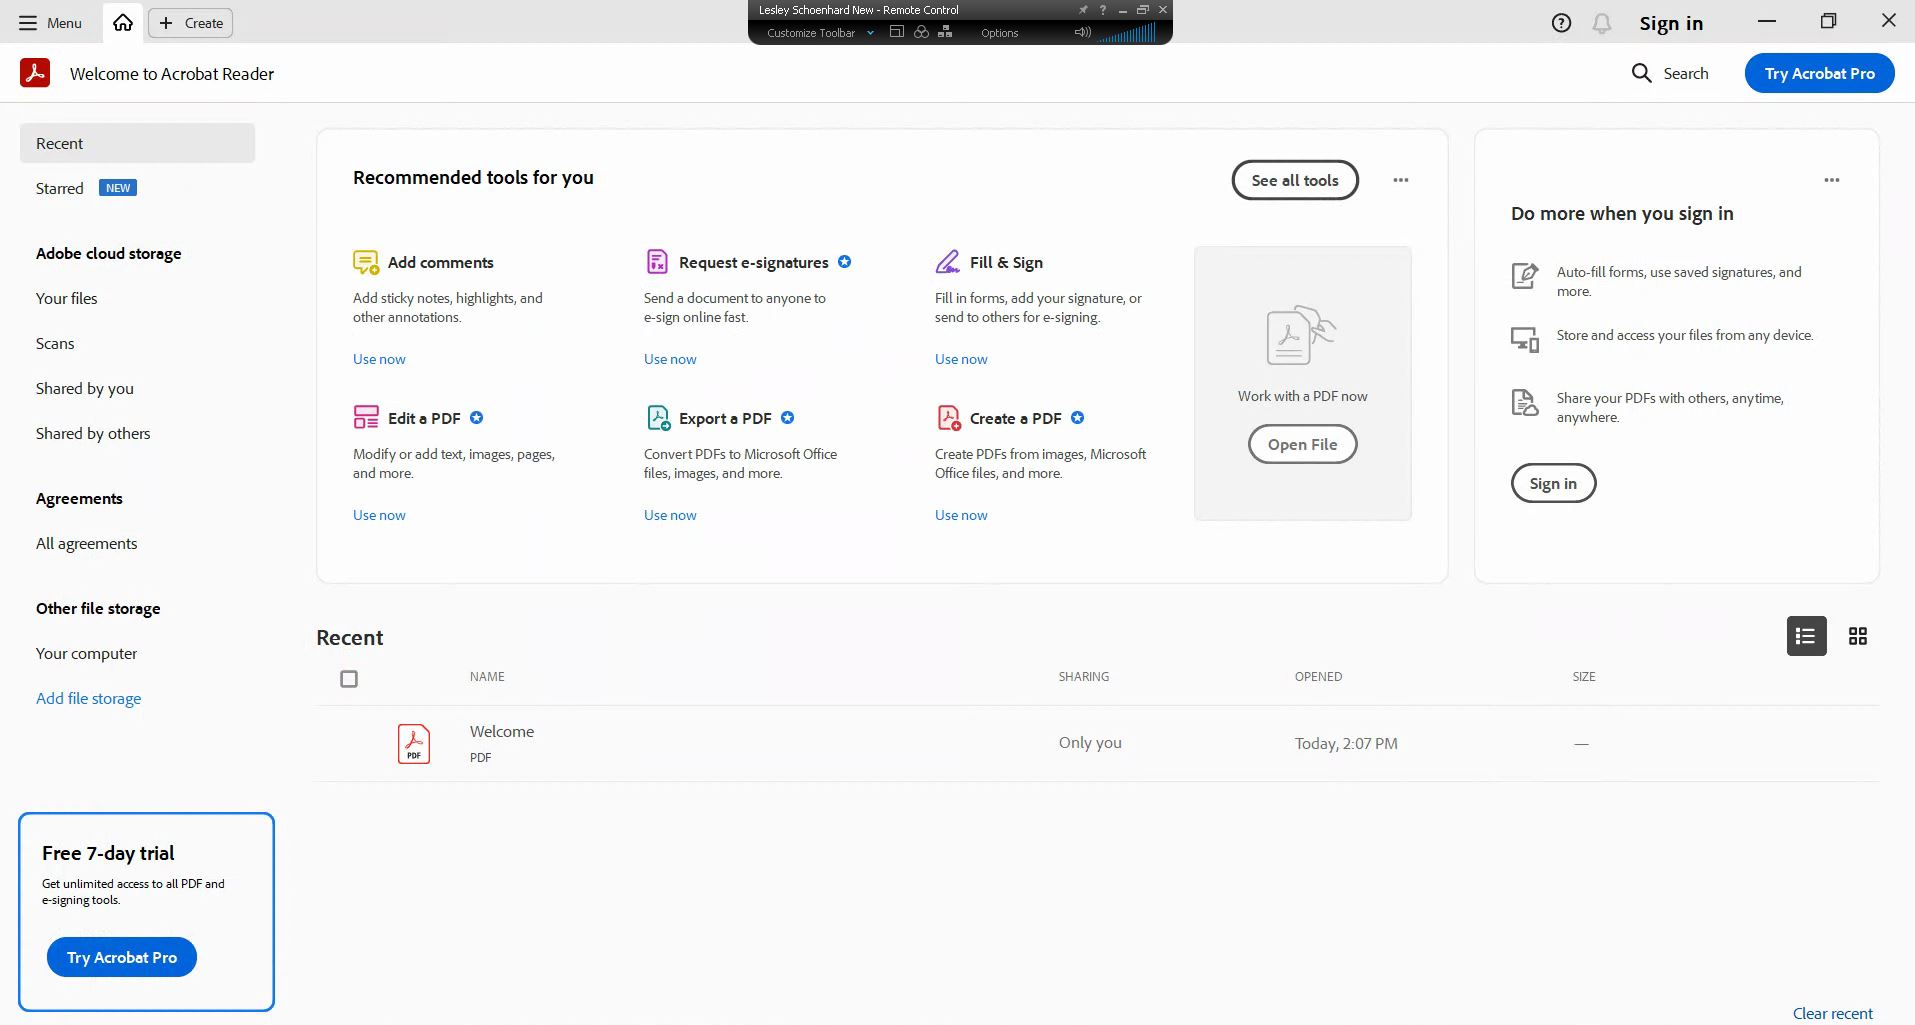Click the Fill & Sign pen icon
The height and width of the screenshot is (1025, 1915).
point(947,262)
